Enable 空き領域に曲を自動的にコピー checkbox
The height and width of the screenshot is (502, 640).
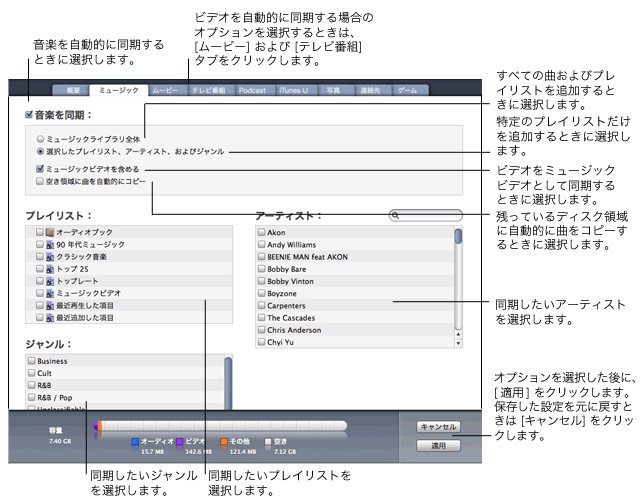click(x=40, y=181)
